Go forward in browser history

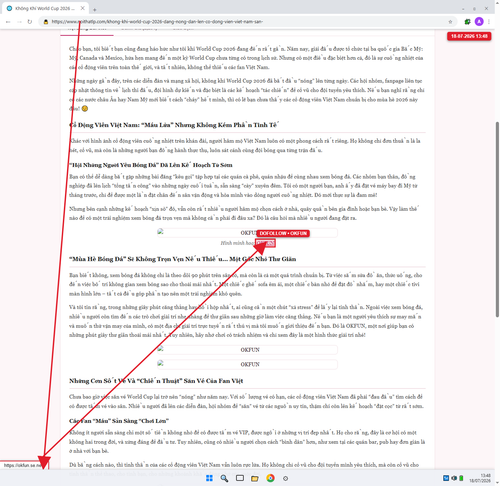(19, 22)
